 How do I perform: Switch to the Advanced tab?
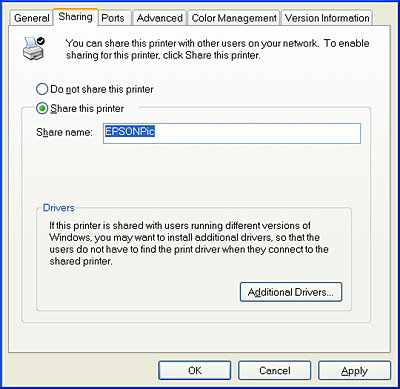160,18
